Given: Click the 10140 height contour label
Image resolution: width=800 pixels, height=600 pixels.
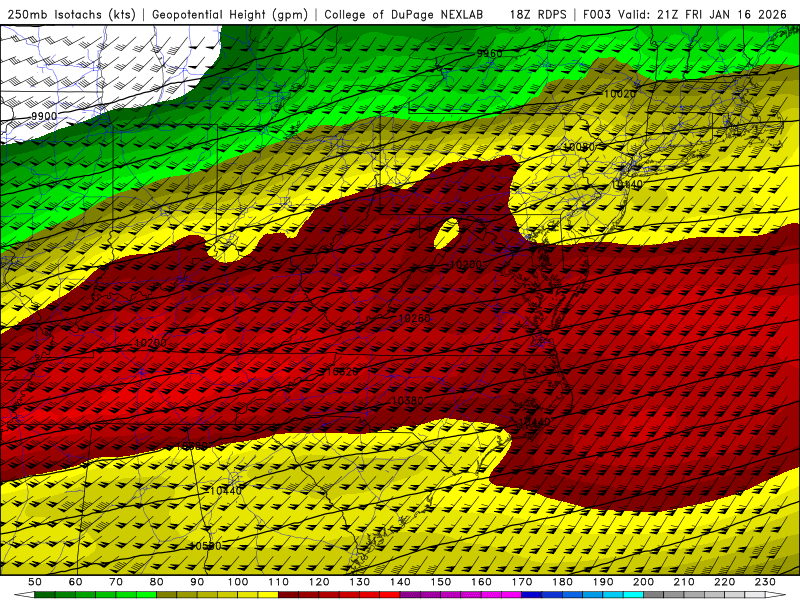Looking at the screenshot, I should pyautogui.click(x=627, y=184).
